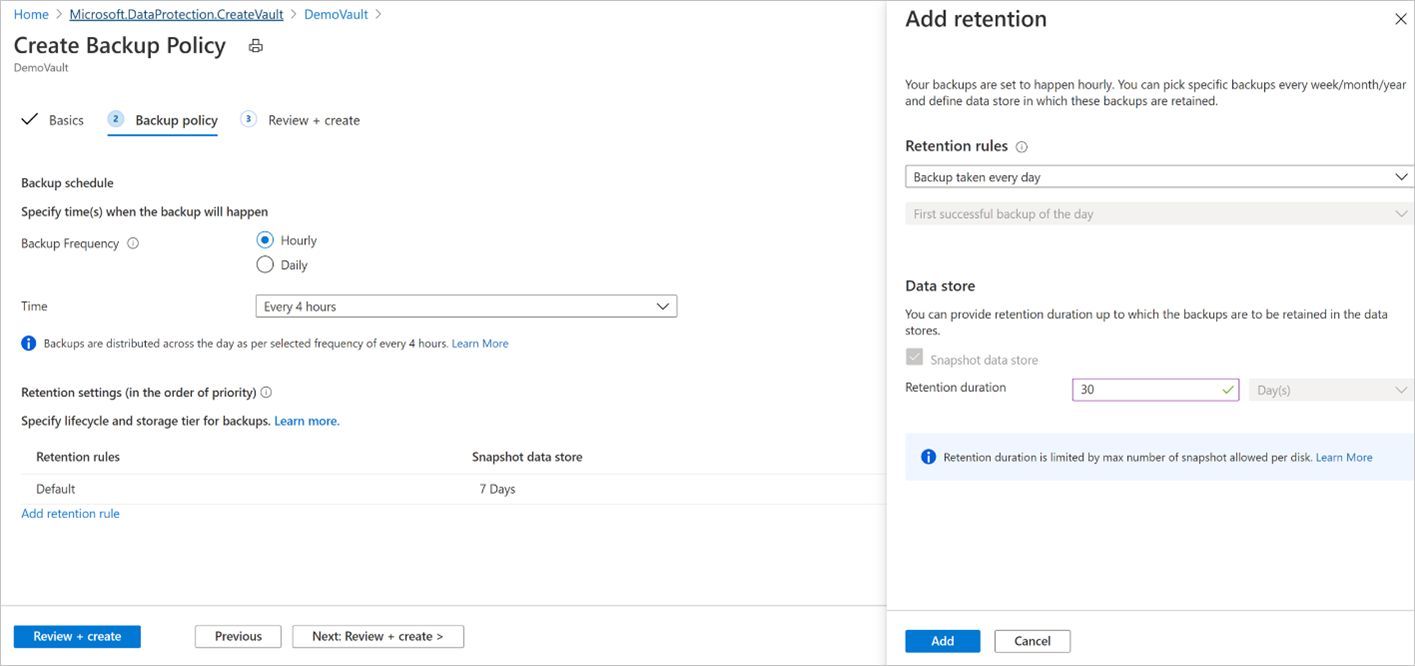This screenshot has width=1415, height=666.
Task: Open the Every 4 hours time dropdown
Action: click(466, 307)
